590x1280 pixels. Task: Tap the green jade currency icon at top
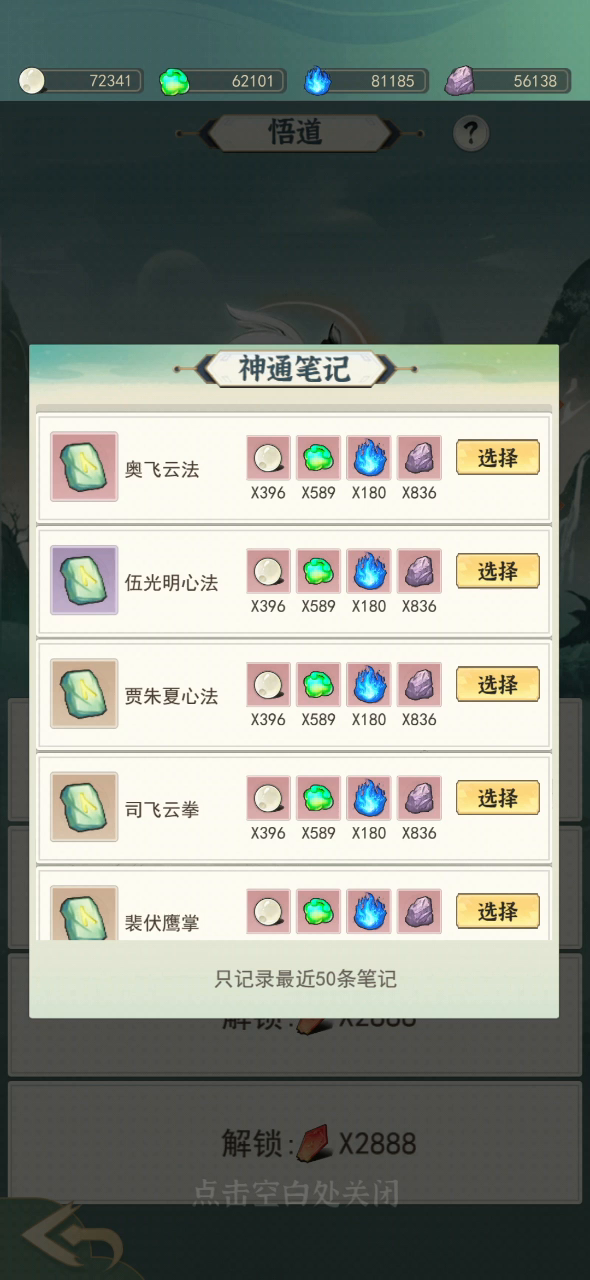pos(175,81)
